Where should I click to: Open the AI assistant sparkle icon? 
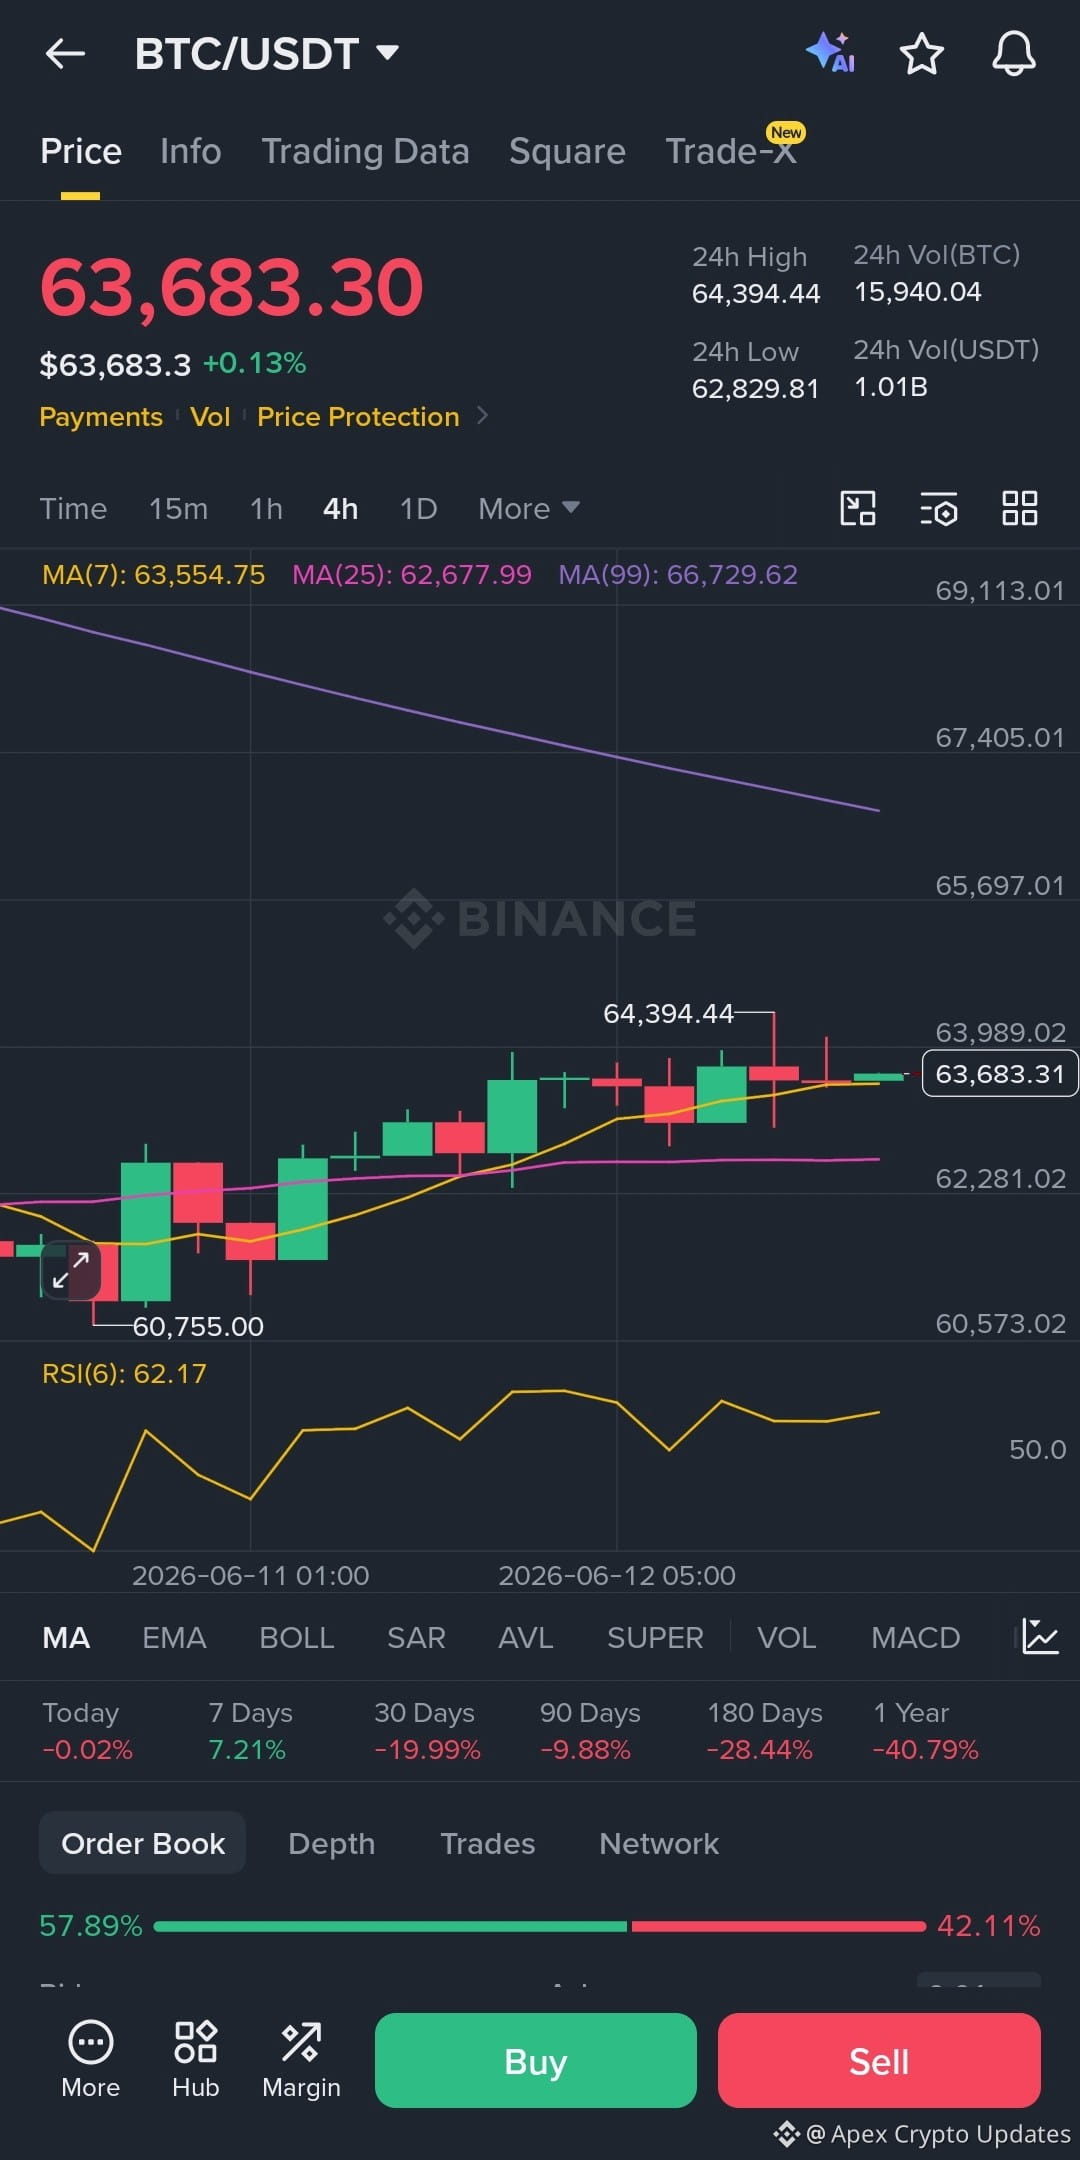pyautogui.click(x=831, y=52)
